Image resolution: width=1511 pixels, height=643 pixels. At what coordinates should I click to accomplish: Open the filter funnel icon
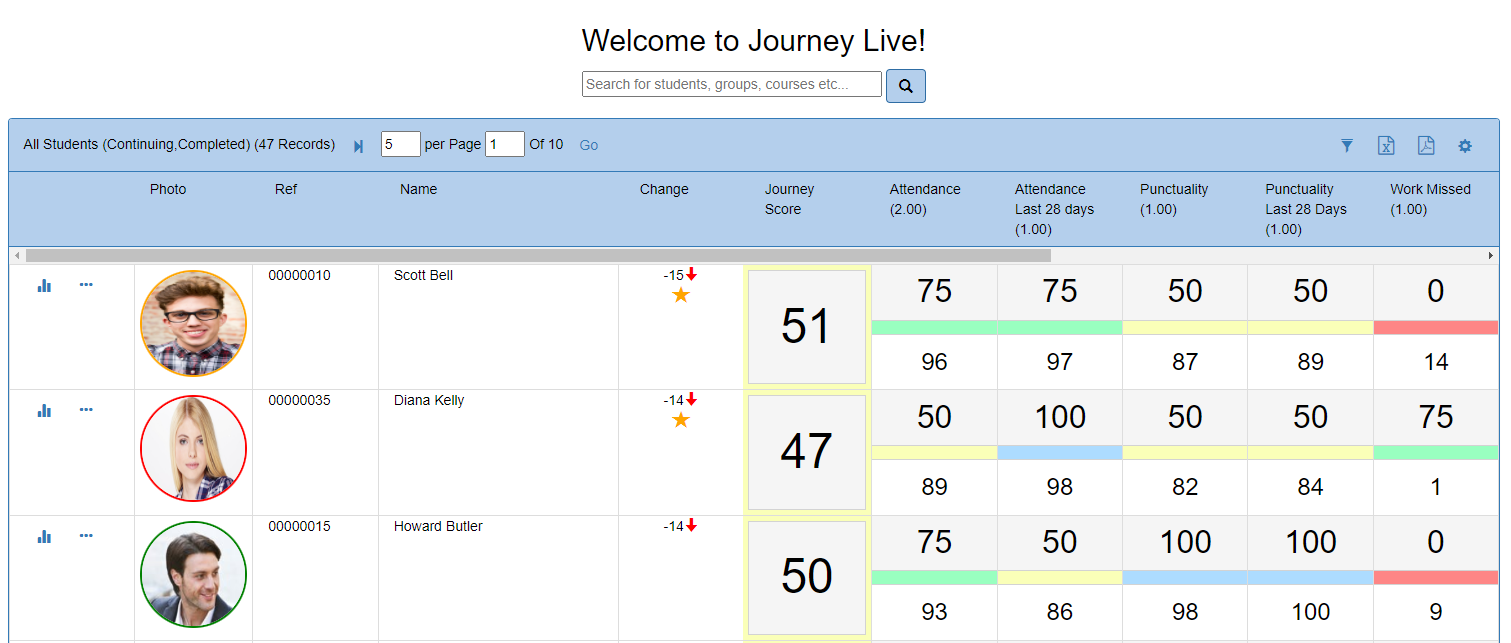(x=1347, y=146)
